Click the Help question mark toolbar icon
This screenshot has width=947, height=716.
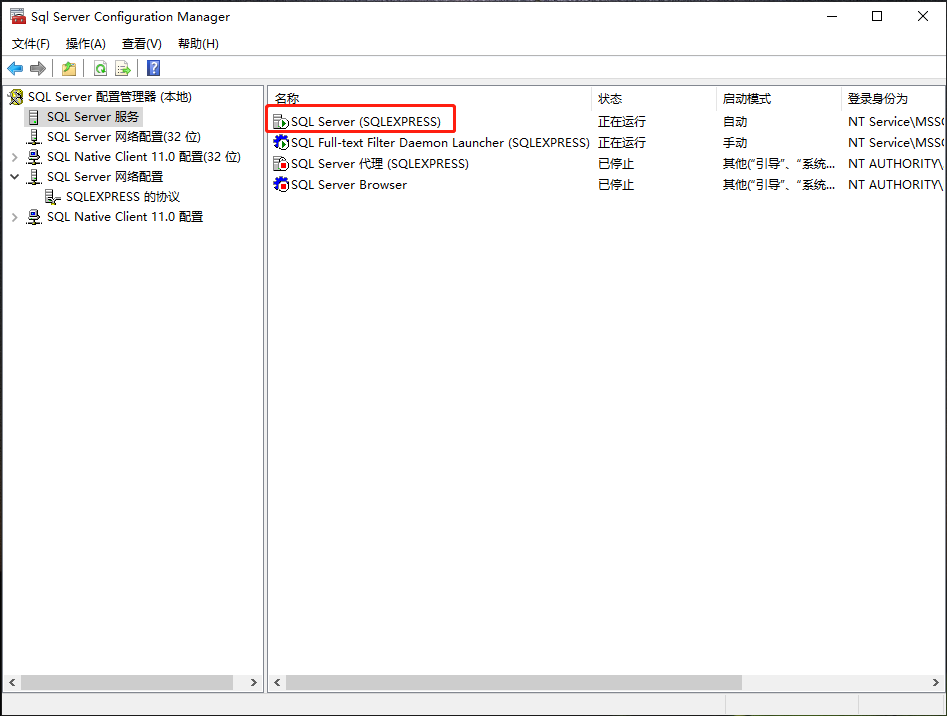coord(154,68)
